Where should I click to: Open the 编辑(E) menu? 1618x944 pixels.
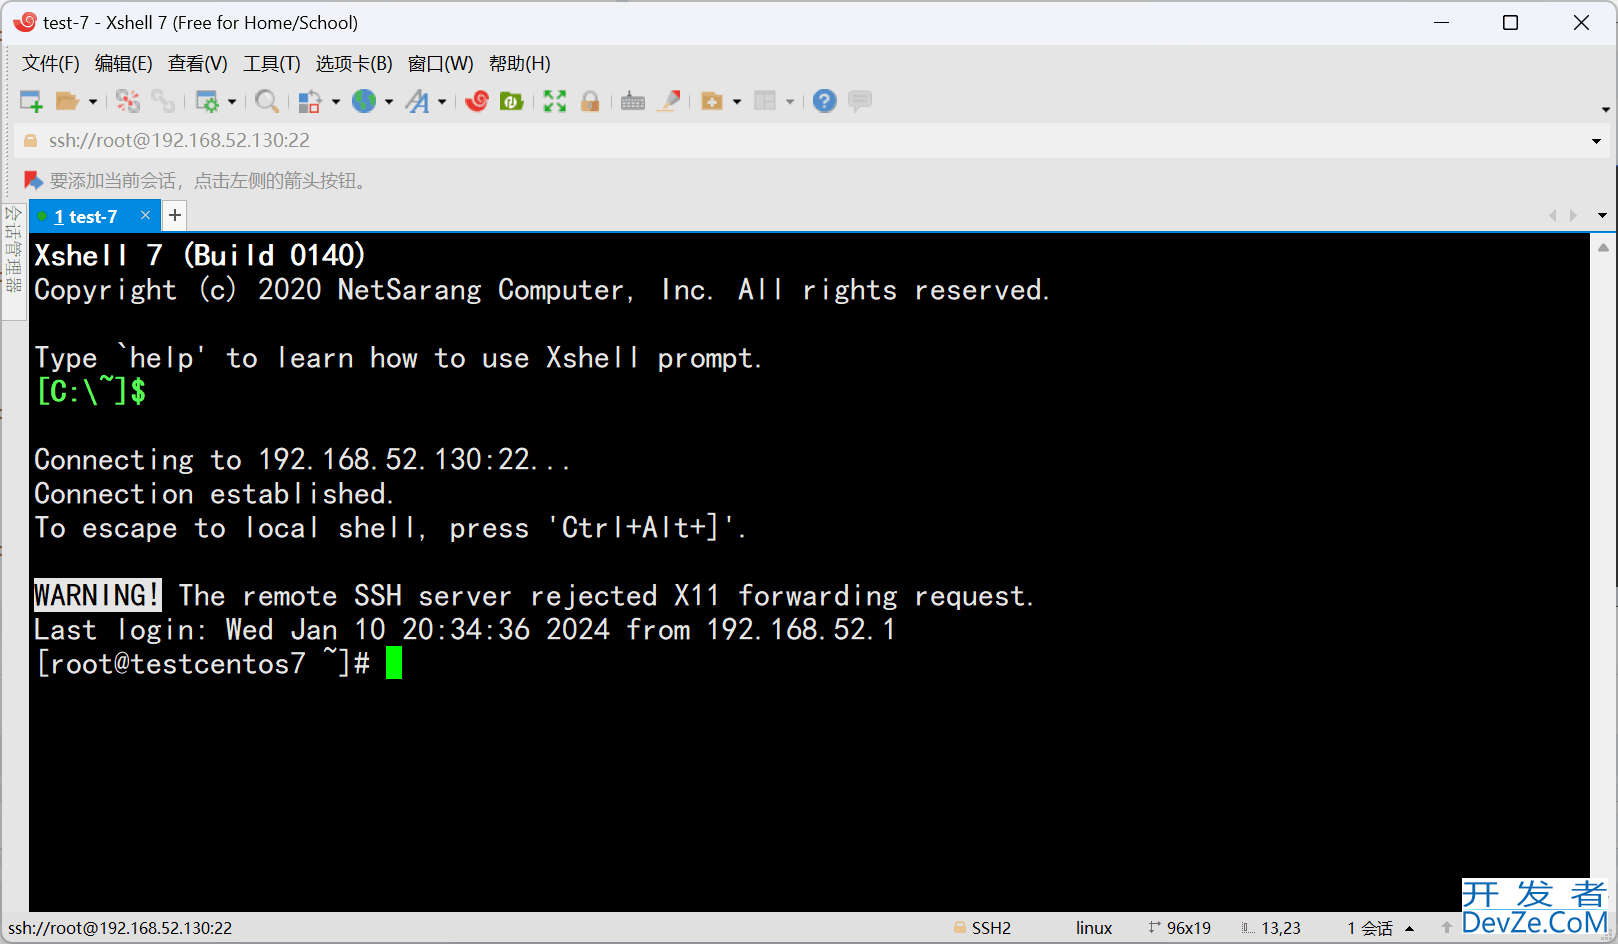click(124, 64)
